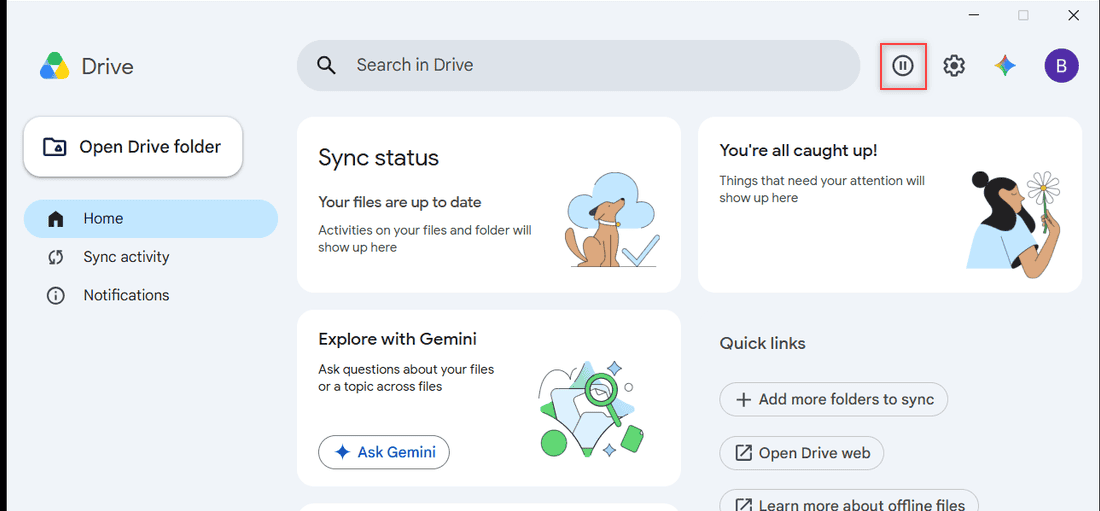Focus the Search in Drive field

[x=578, y=65]
